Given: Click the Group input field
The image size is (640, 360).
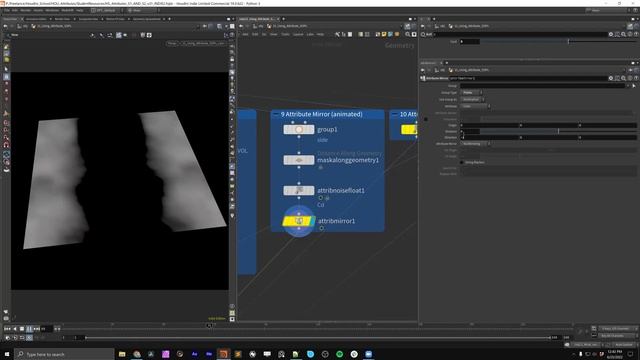Looking at the screenshot, I should click(542, 86).
